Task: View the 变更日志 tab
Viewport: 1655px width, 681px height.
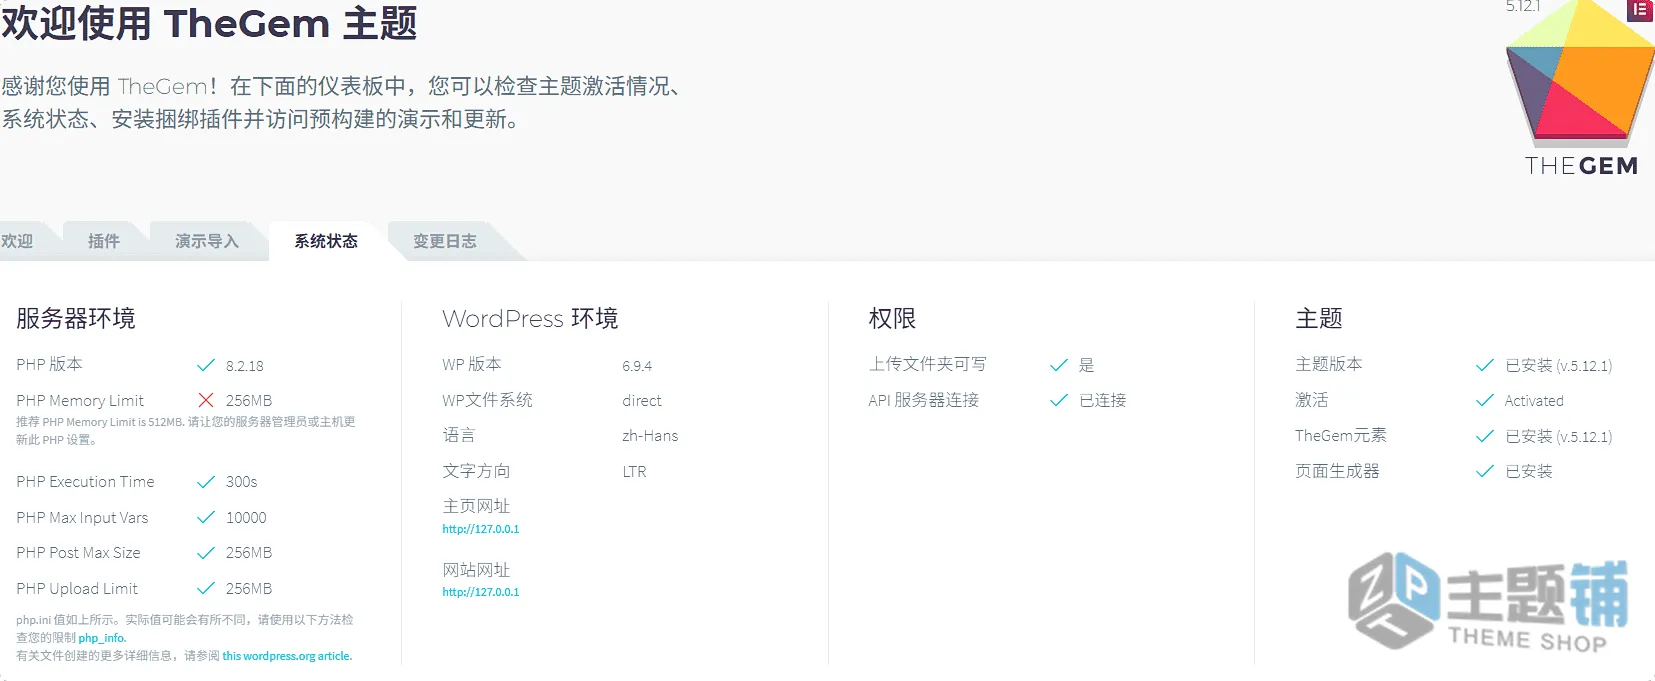Action: (445, 241)
